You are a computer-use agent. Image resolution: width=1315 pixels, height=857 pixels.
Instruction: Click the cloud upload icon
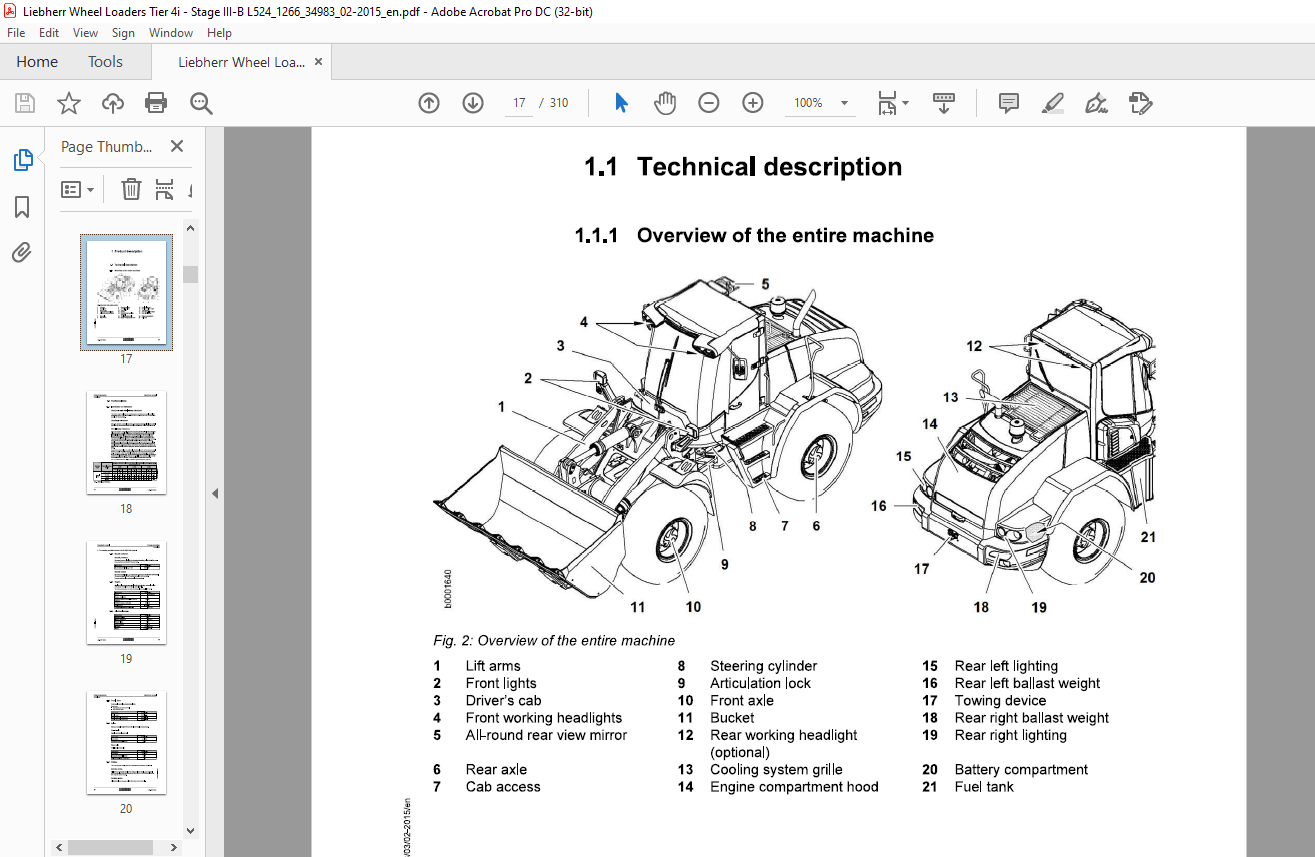[x=113, y=103]
